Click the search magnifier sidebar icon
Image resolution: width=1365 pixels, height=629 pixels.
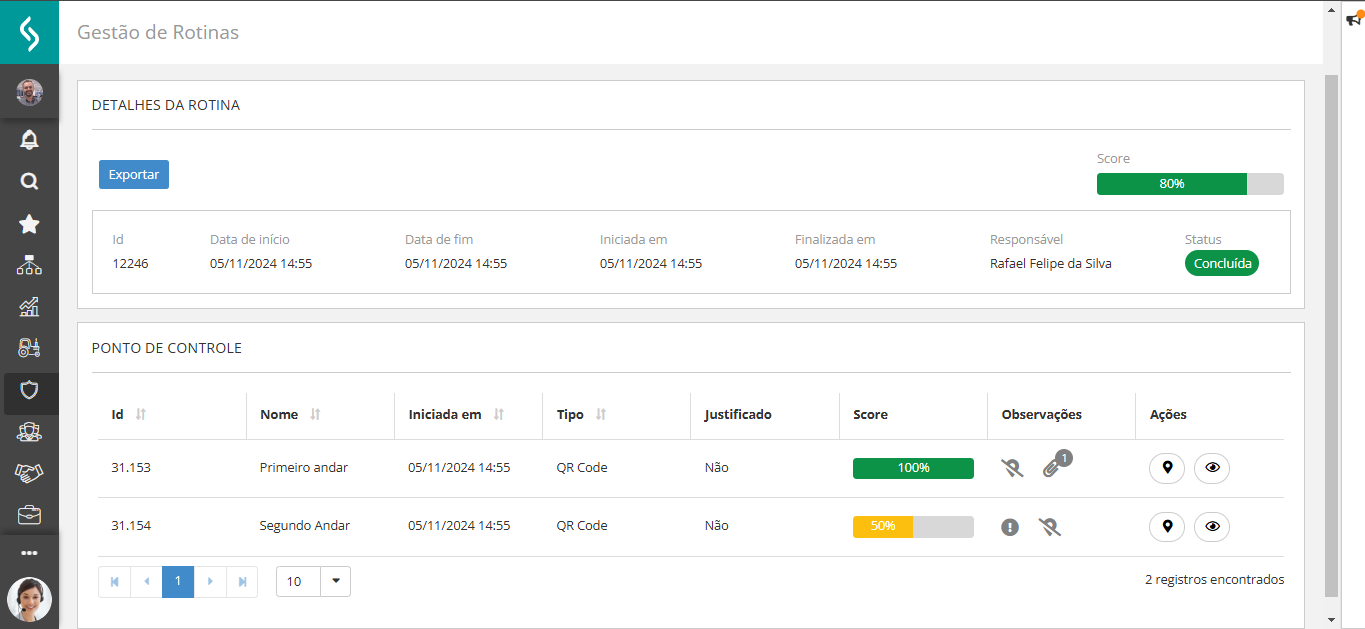(29, 182)
